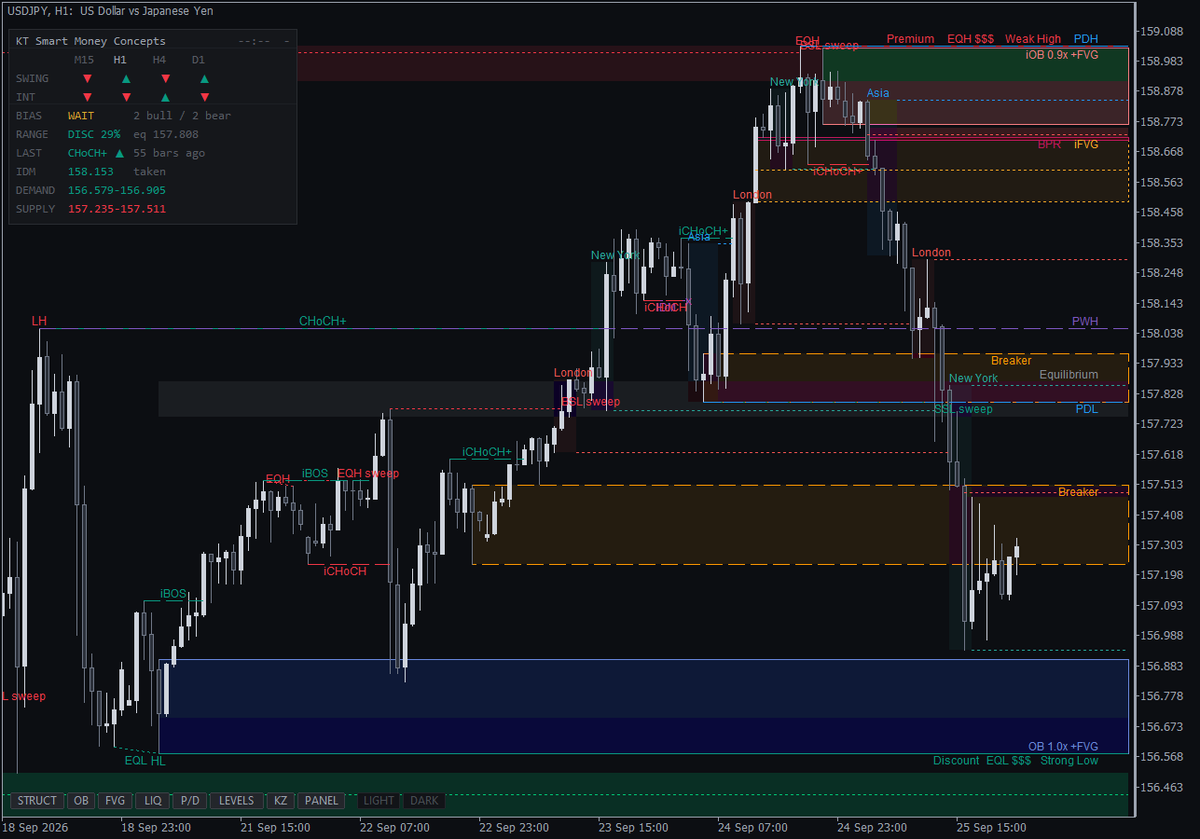Select the H1 timeframe column header
1200x839 pixels.
pos(121,60)
